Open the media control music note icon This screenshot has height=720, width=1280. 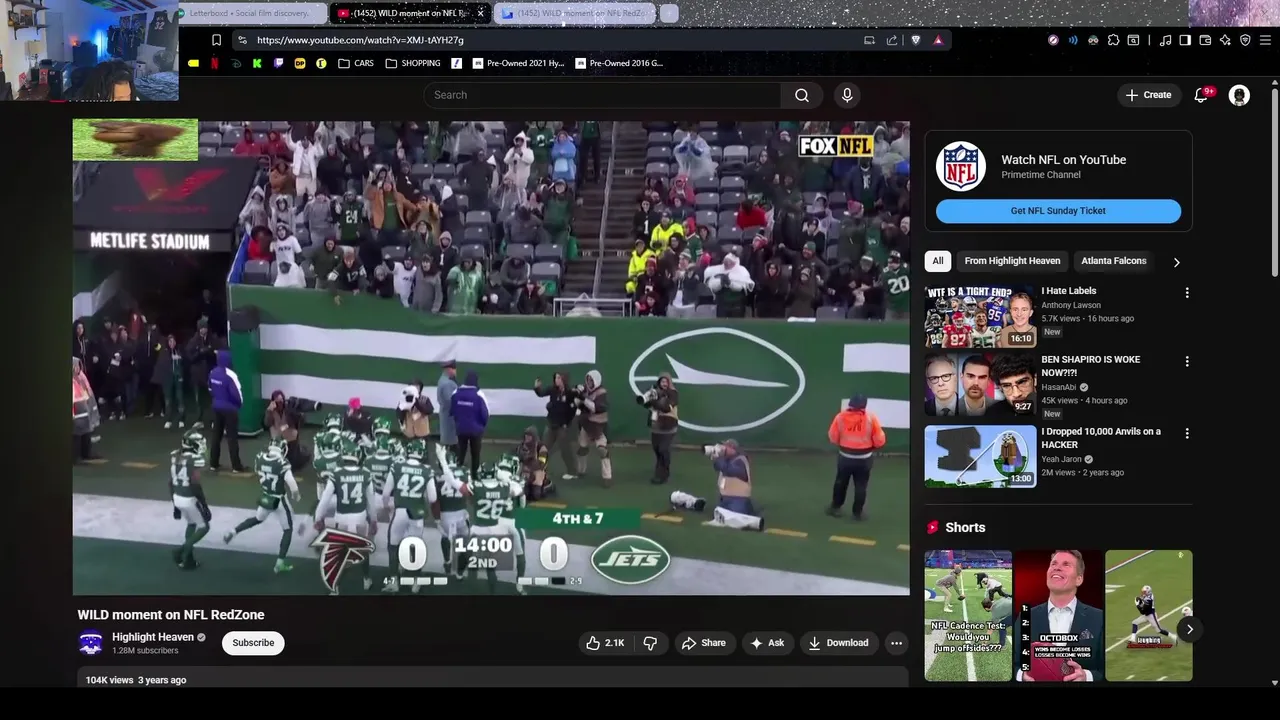pos(1165,40)
